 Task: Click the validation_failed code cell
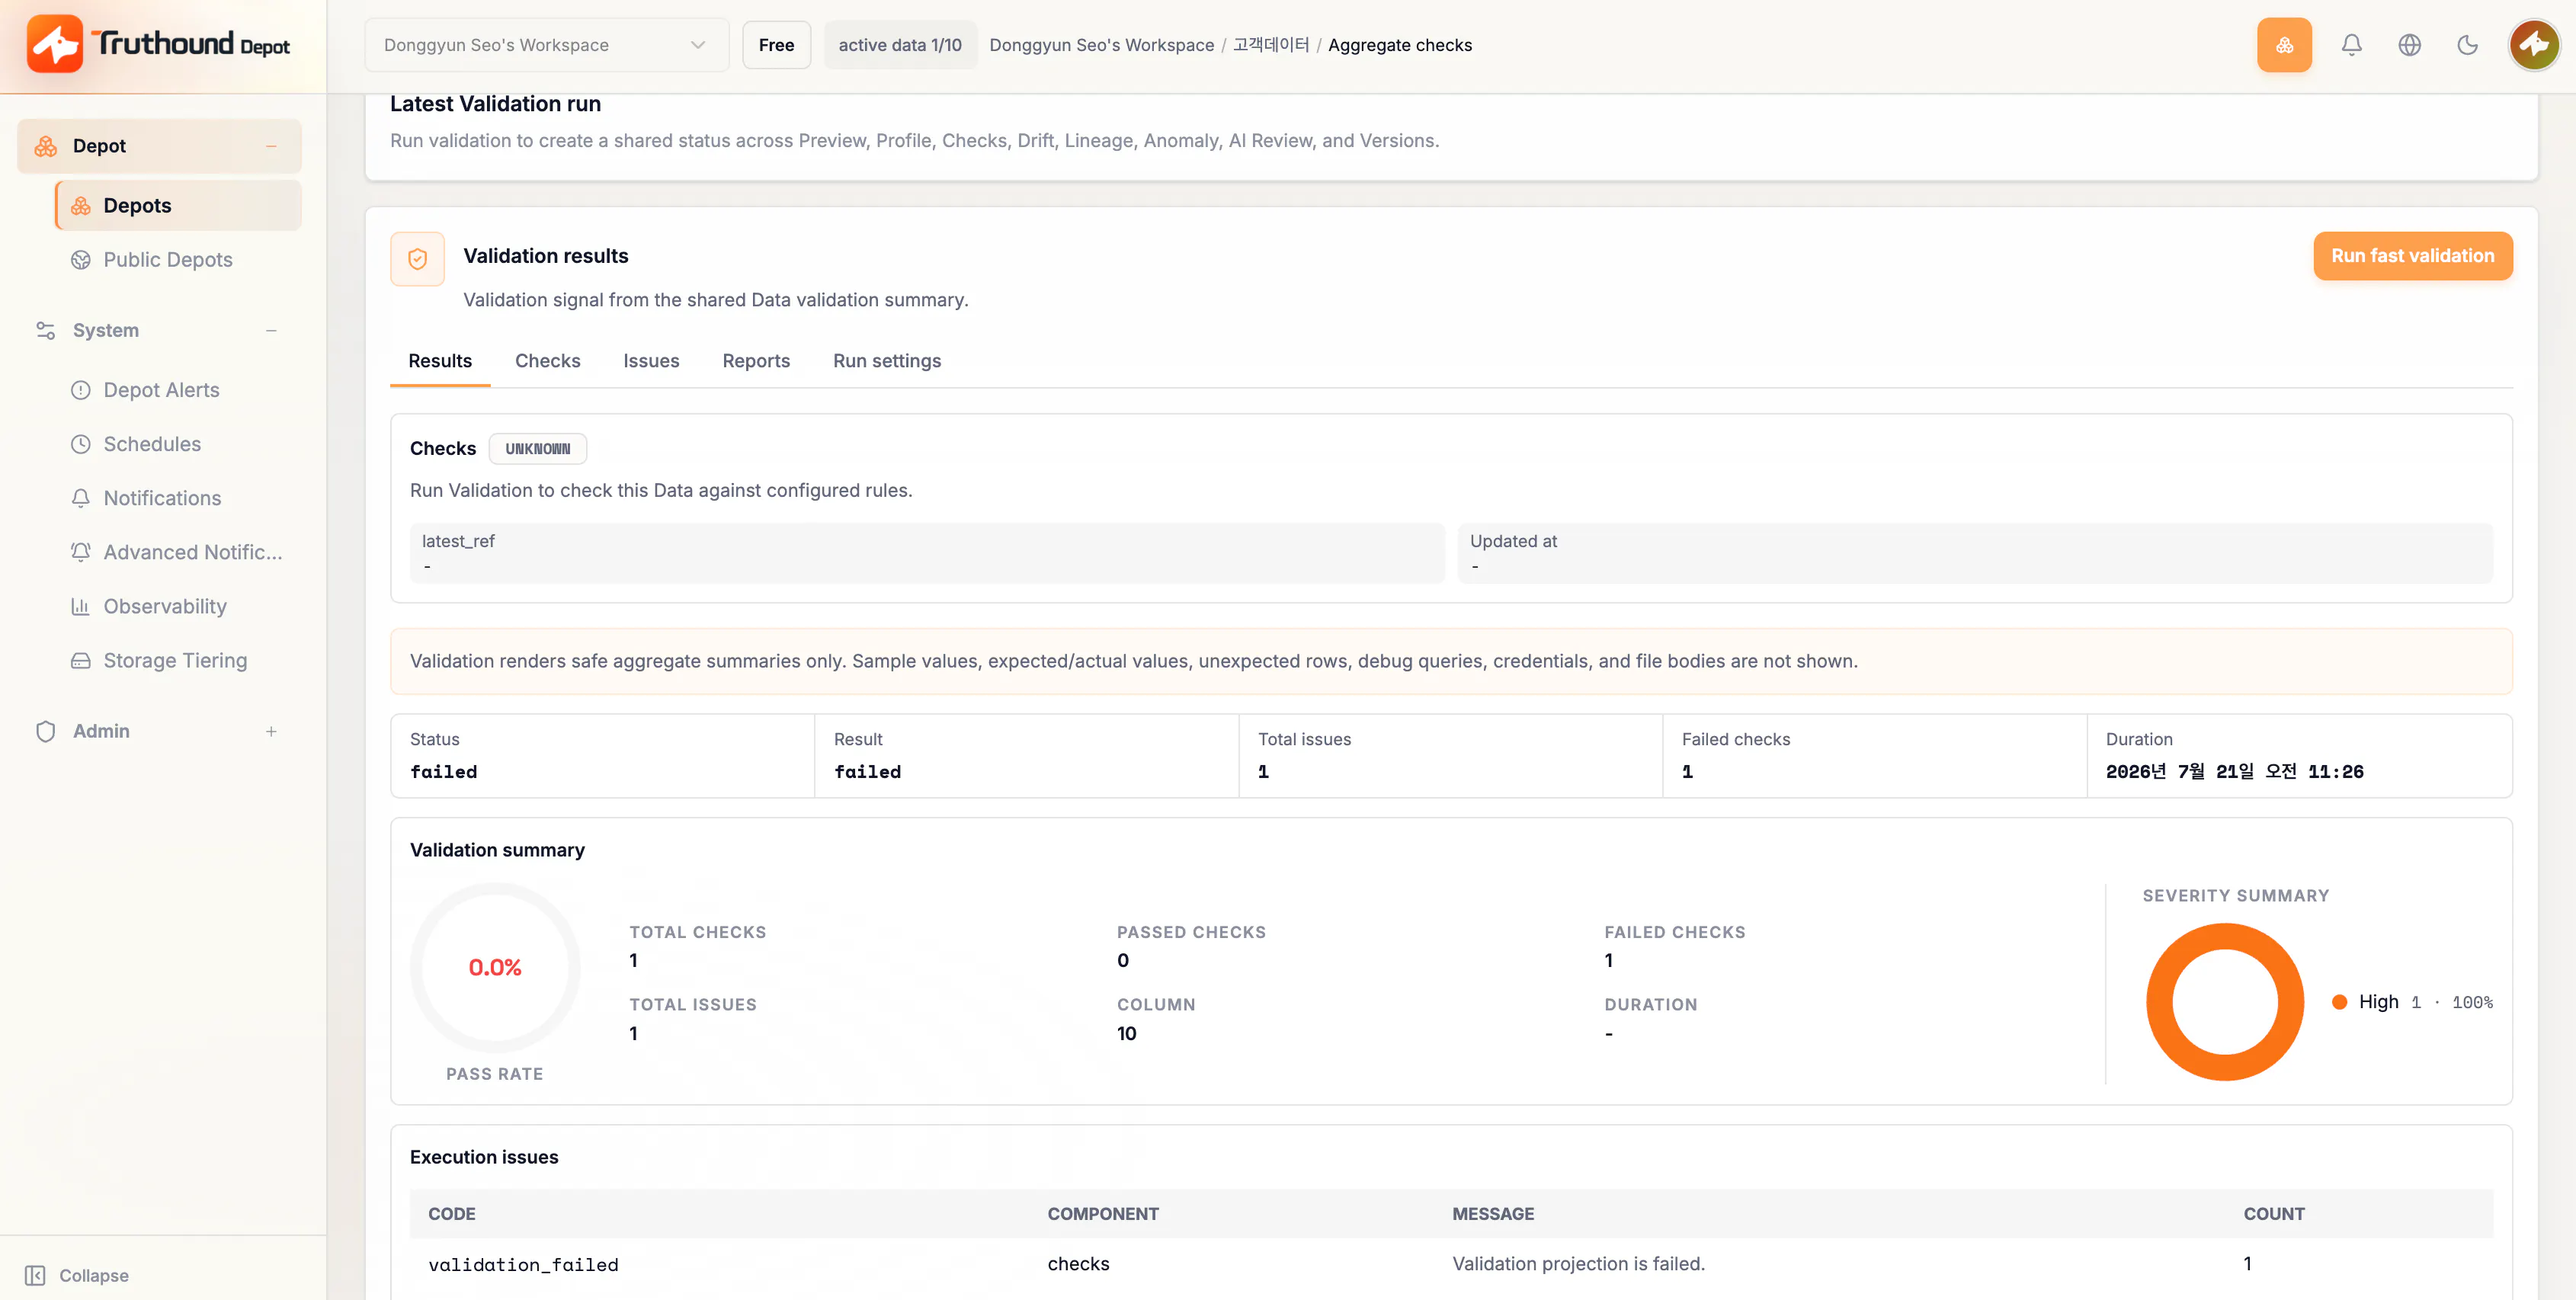(523, 1265)
